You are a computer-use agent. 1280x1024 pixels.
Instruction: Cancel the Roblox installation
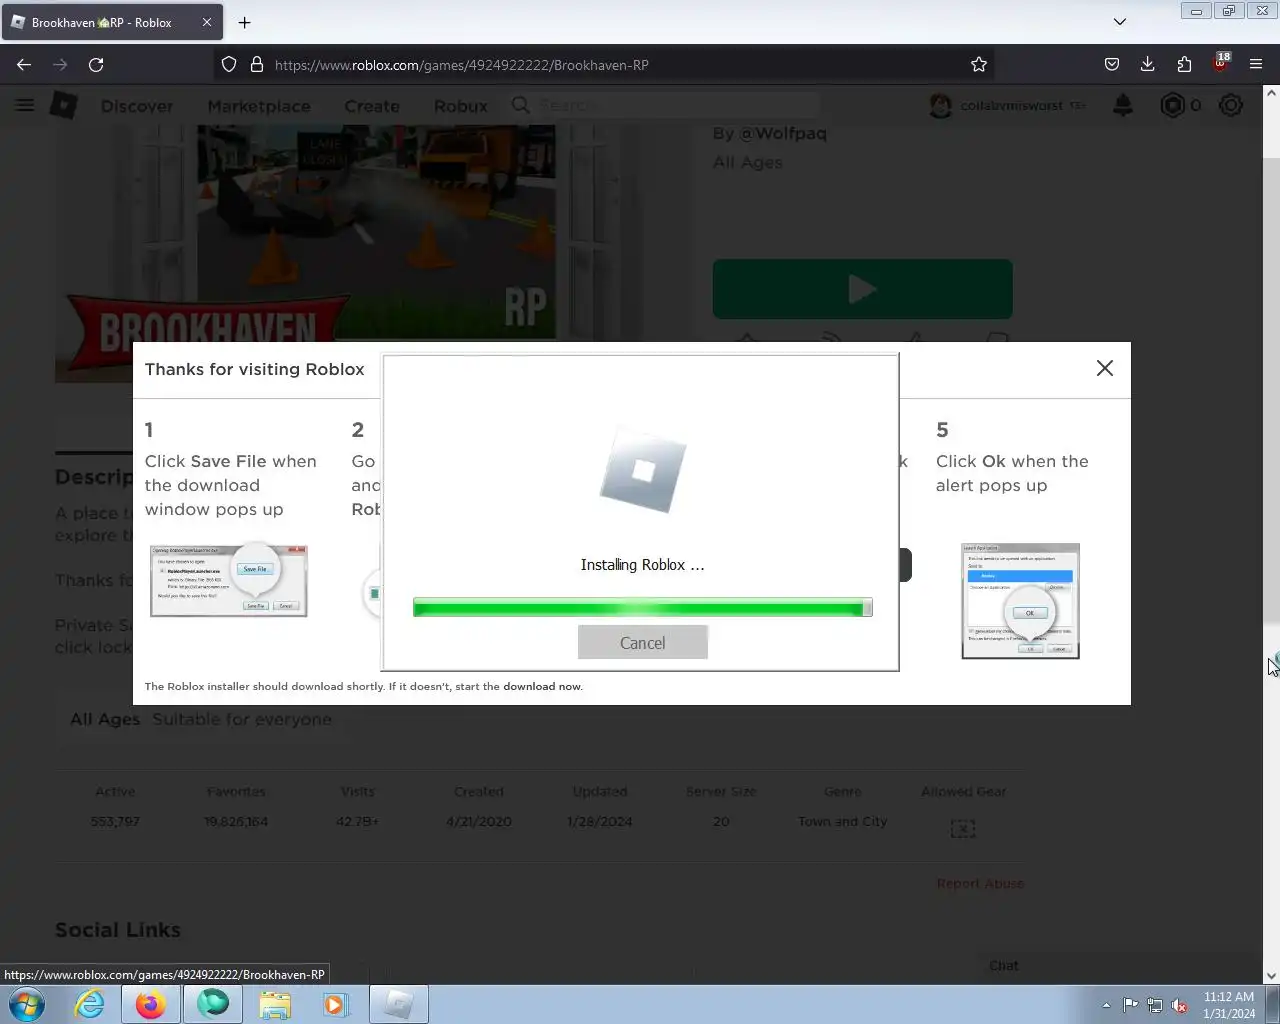point(642,643)
